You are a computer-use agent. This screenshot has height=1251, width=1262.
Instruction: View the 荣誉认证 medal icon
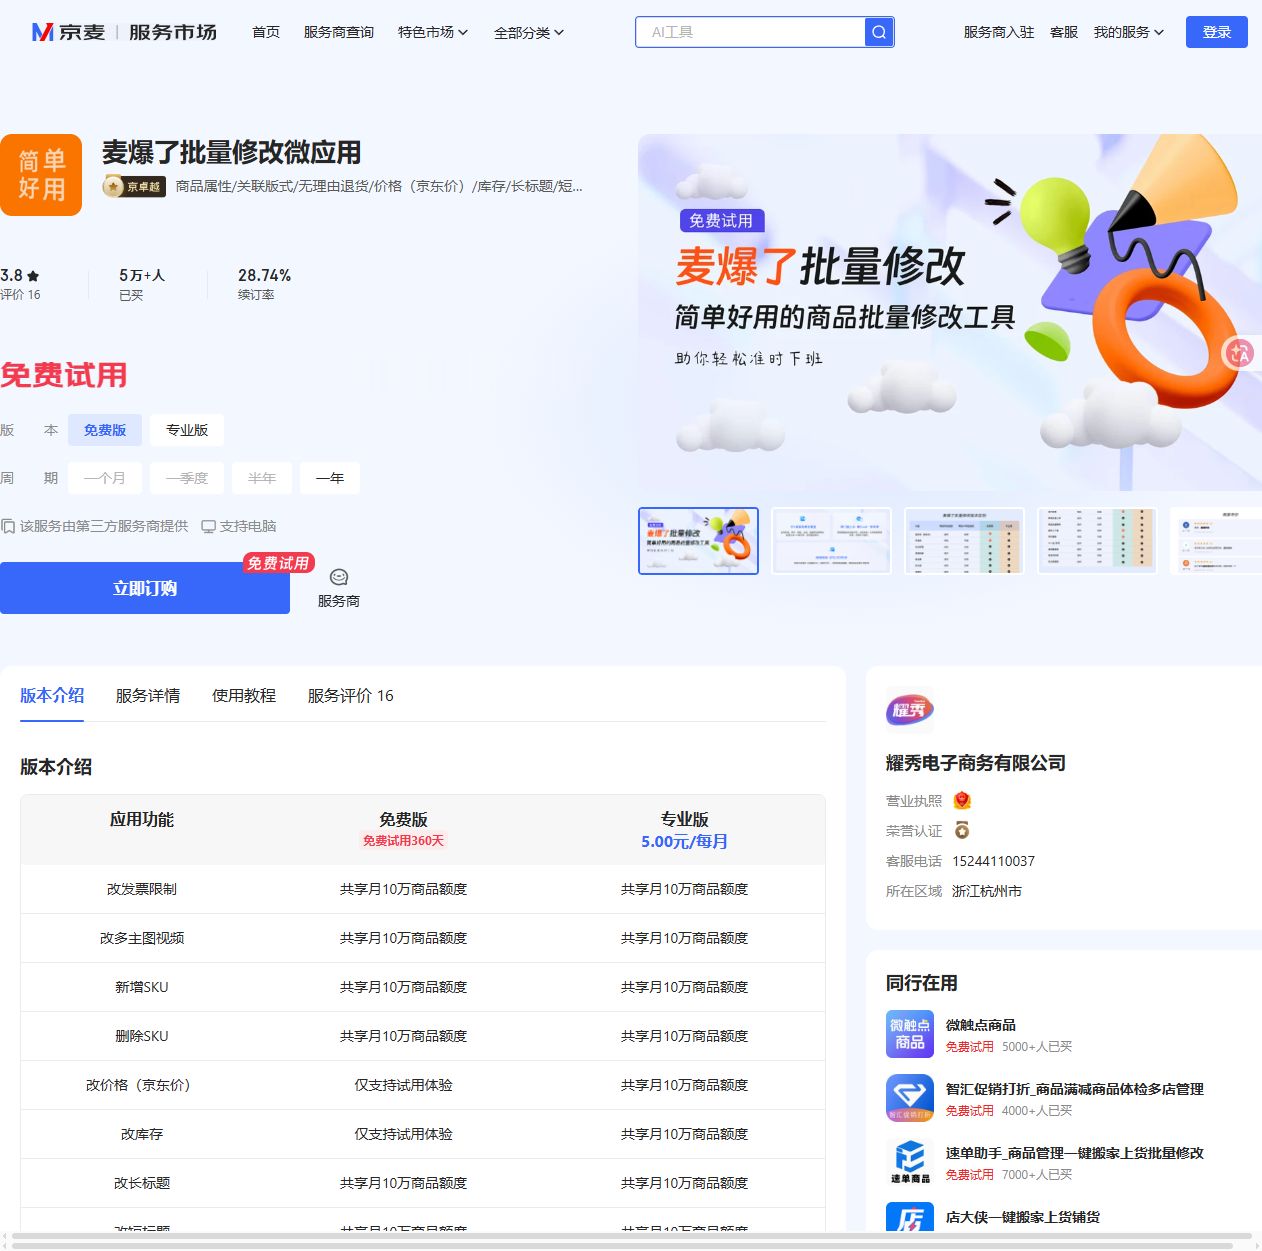point(962,830)
